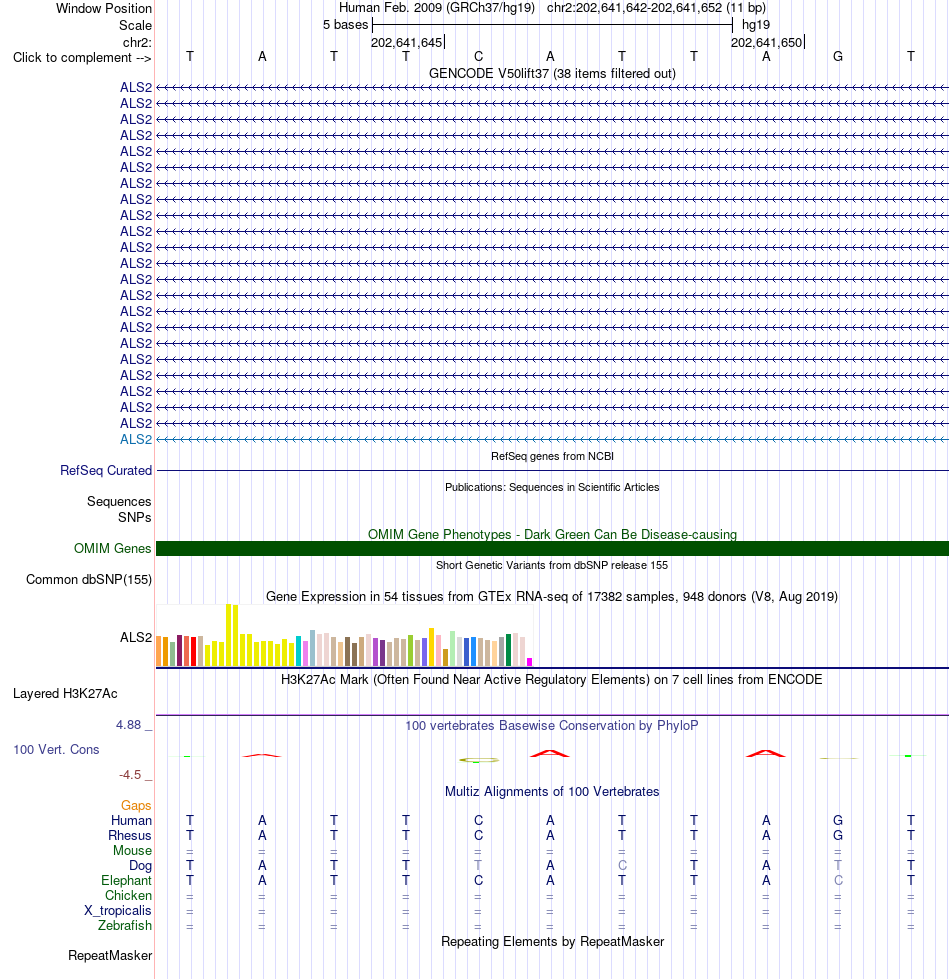The height and width of the screenshot is (979, 950).
Task: Click the -4.5 PhyloP lower limit
Action: [x=130, y=775]
